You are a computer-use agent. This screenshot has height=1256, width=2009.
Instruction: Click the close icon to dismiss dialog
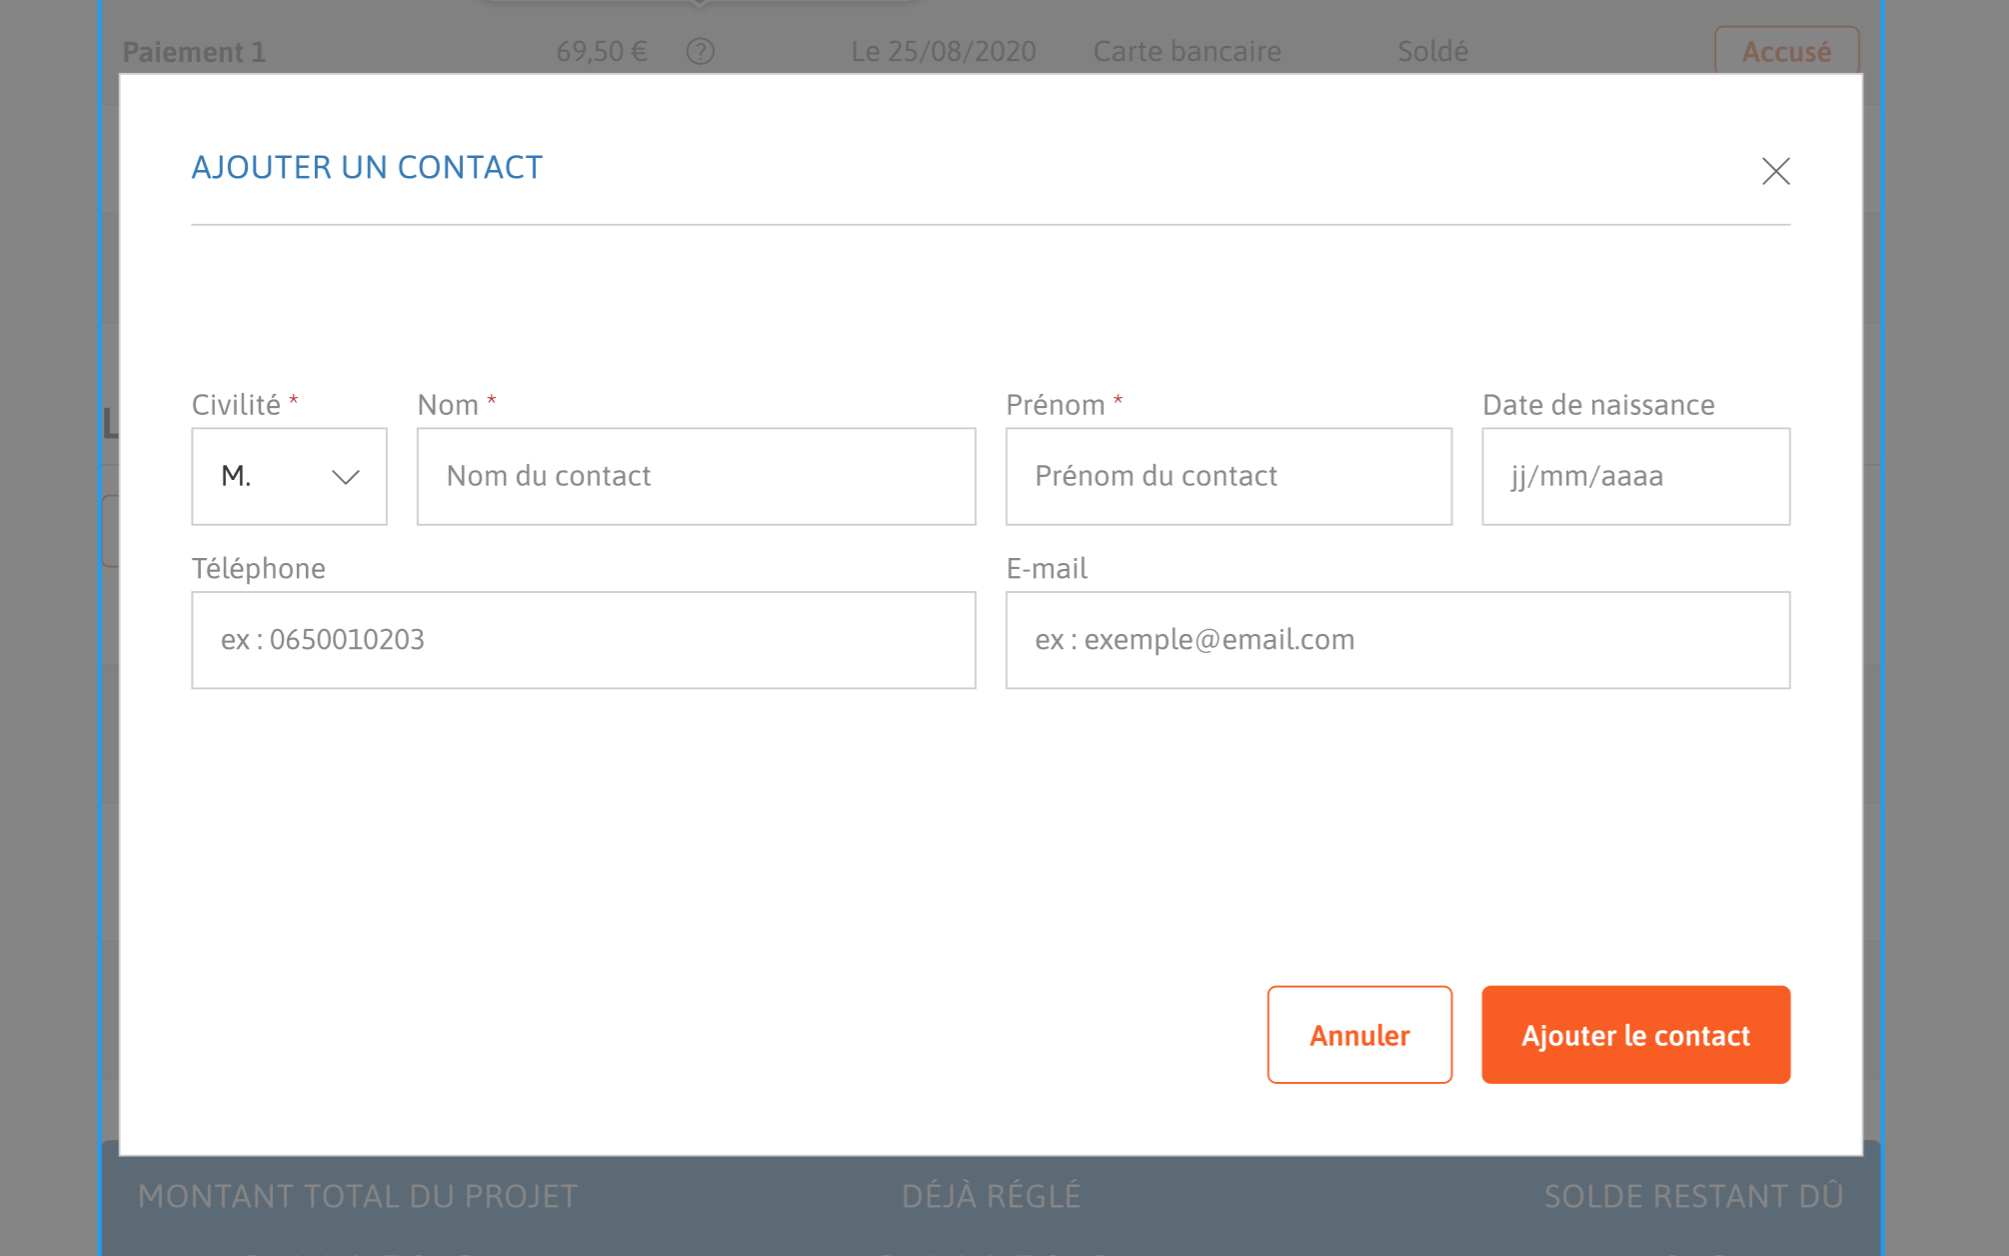coord(1775,171)
